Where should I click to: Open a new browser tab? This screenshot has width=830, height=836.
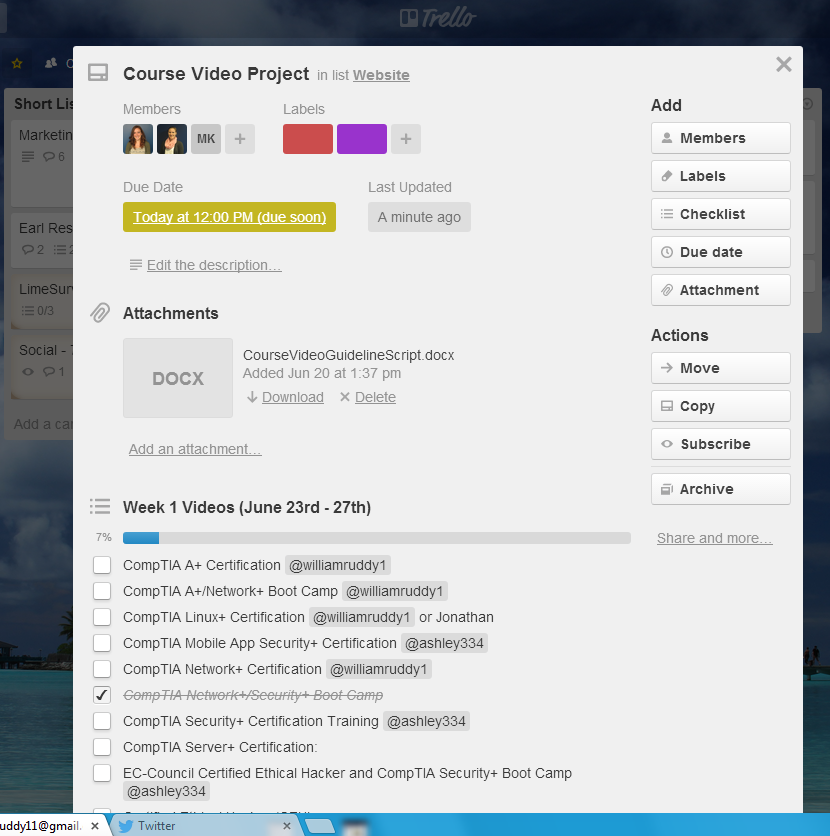[x=320, y=826]
